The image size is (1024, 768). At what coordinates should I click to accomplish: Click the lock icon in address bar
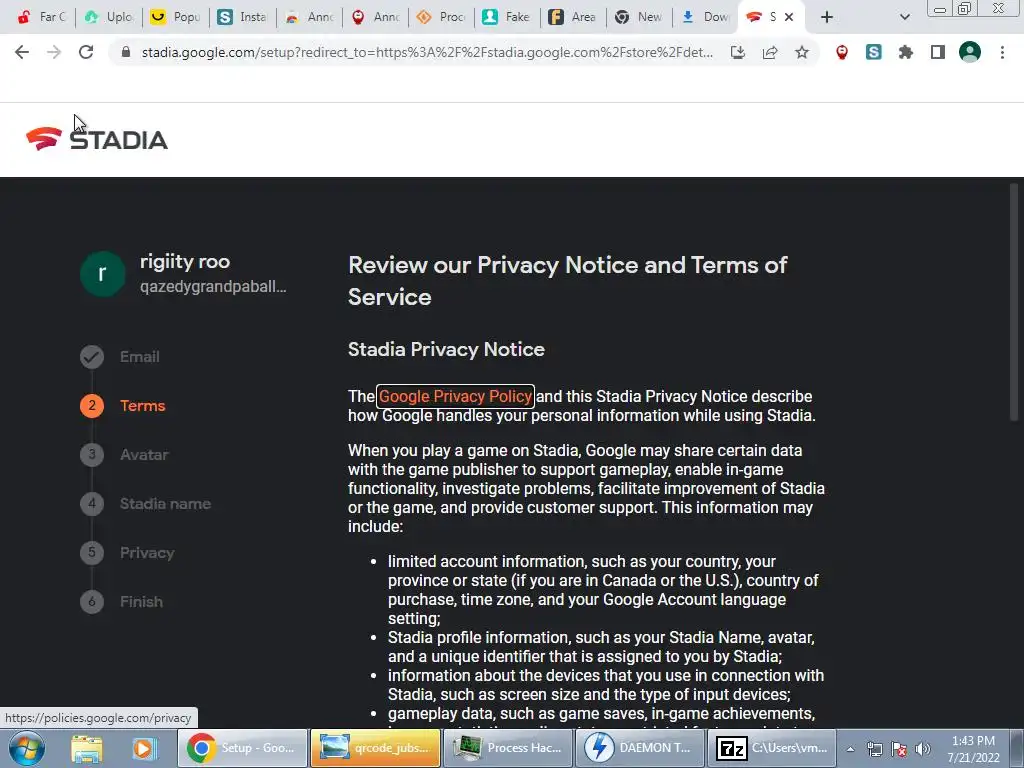126,52
